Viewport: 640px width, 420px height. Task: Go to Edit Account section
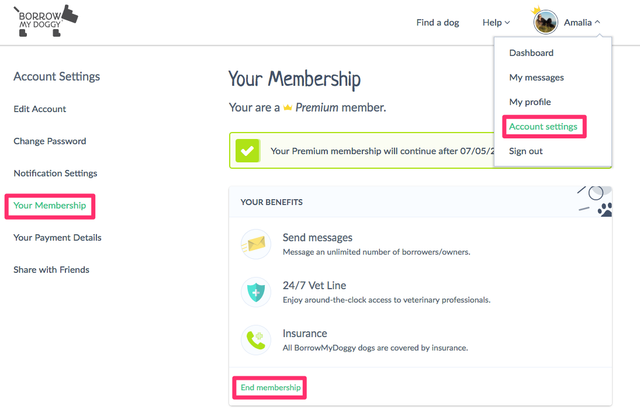pos(40,109)
